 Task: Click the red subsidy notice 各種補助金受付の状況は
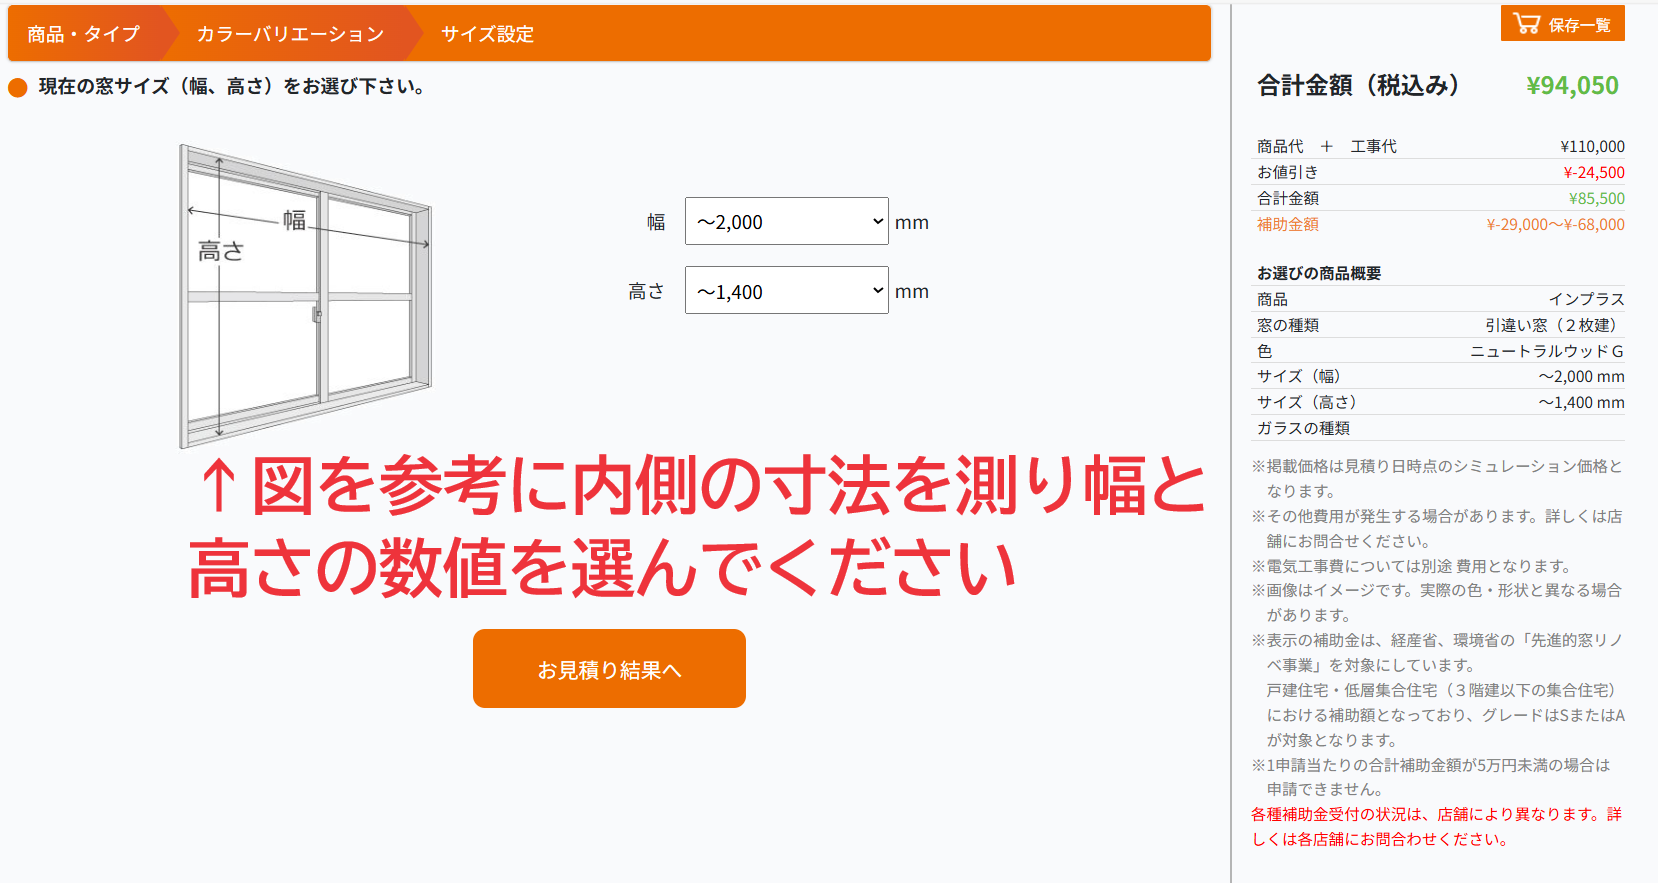pos(1437,827)
